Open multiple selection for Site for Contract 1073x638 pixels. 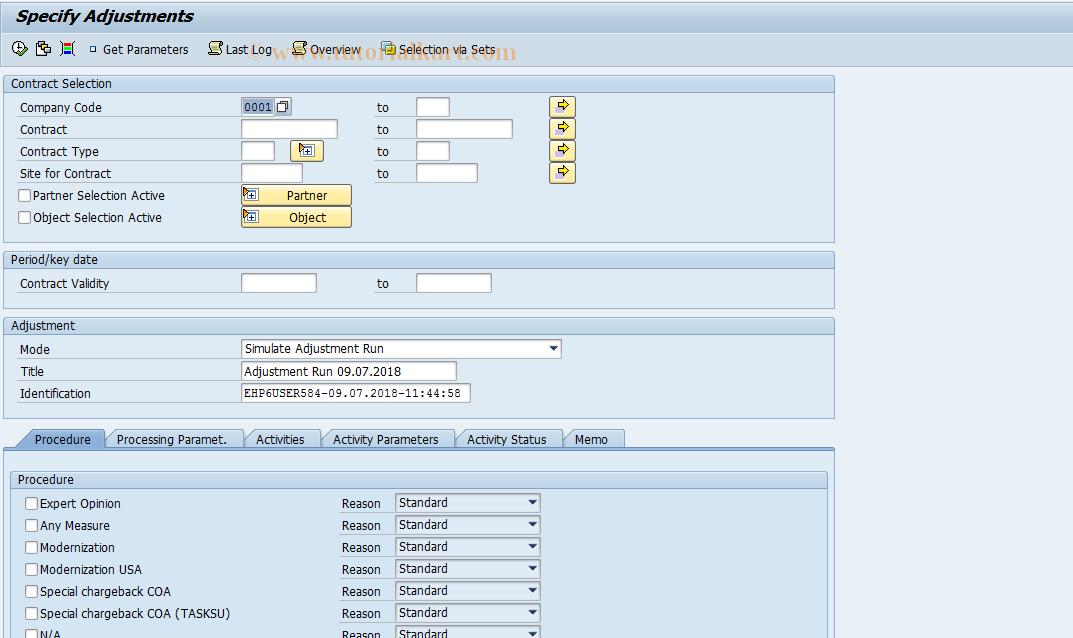click(563, 173)
